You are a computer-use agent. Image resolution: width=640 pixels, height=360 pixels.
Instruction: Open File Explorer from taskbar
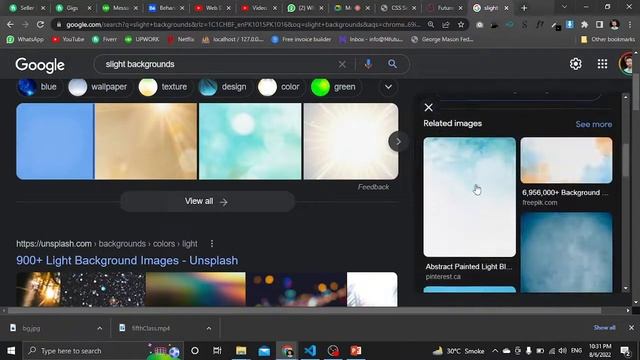241,351
